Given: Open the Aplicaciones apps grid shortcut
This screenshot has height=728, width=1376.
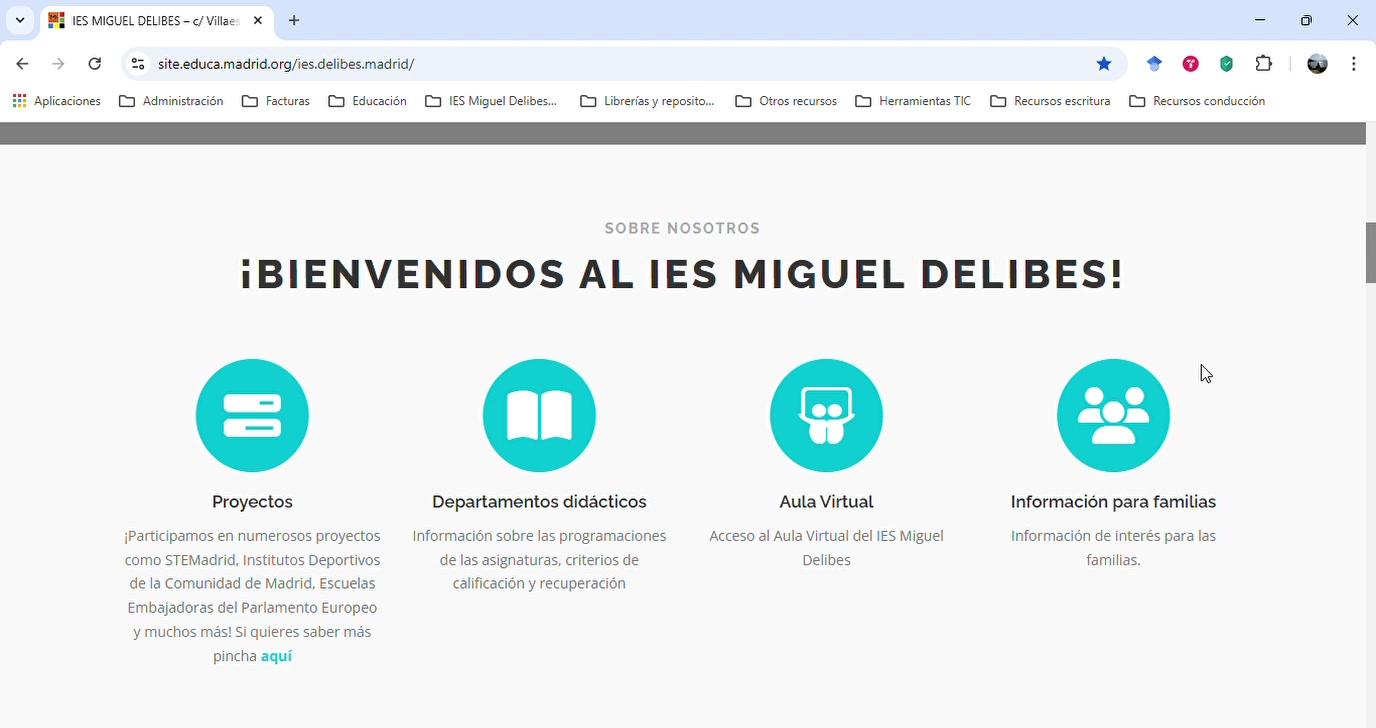Looking at the screenshot, I should tap(57, 101).
